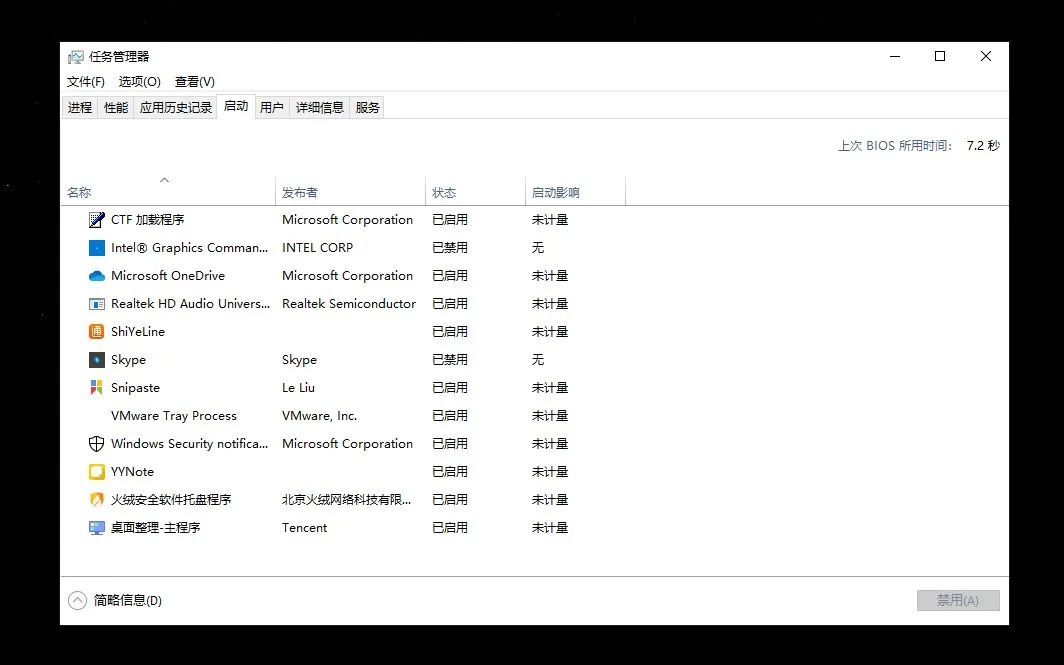
Task: Select the CTF 加载程序 row name
Action: pyautogui.click(x=148, y=220)
